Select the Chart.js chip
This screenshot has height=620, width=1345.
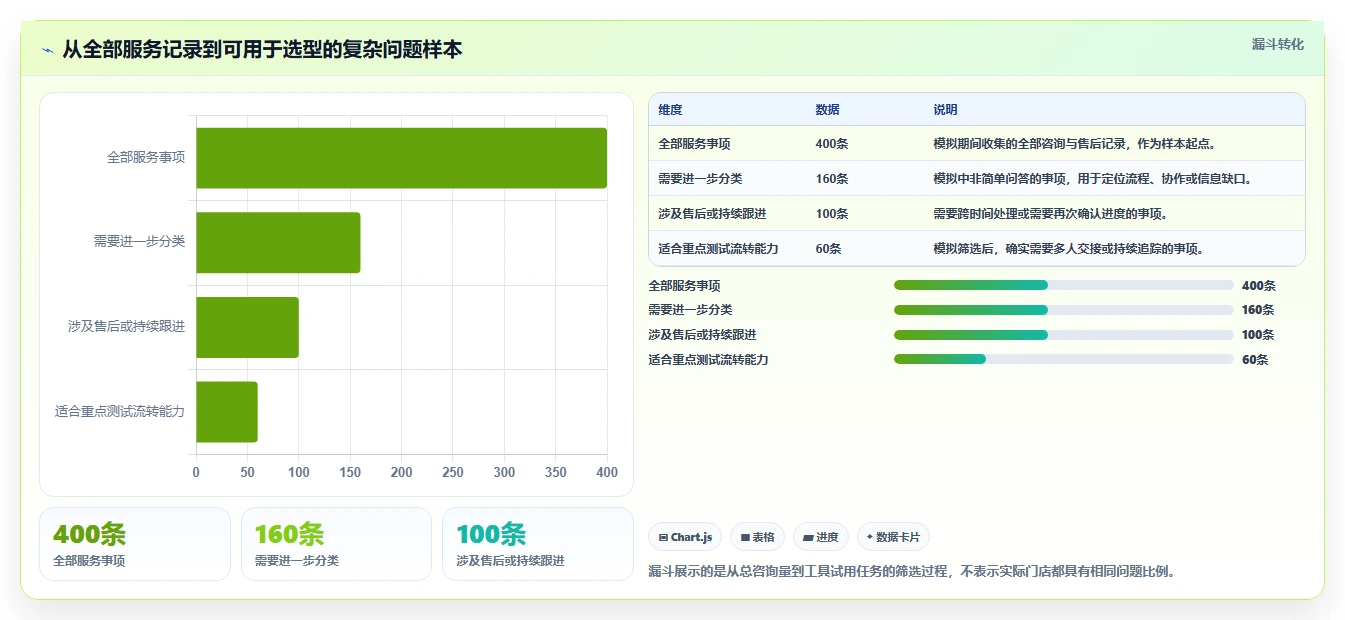(685, 537)
